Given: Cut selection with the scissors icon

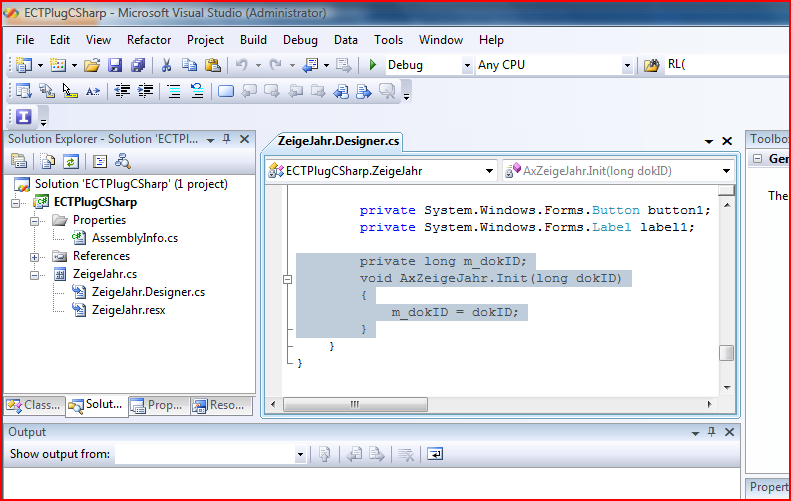Looking at the screenshot, I should [x=166, y=65].
